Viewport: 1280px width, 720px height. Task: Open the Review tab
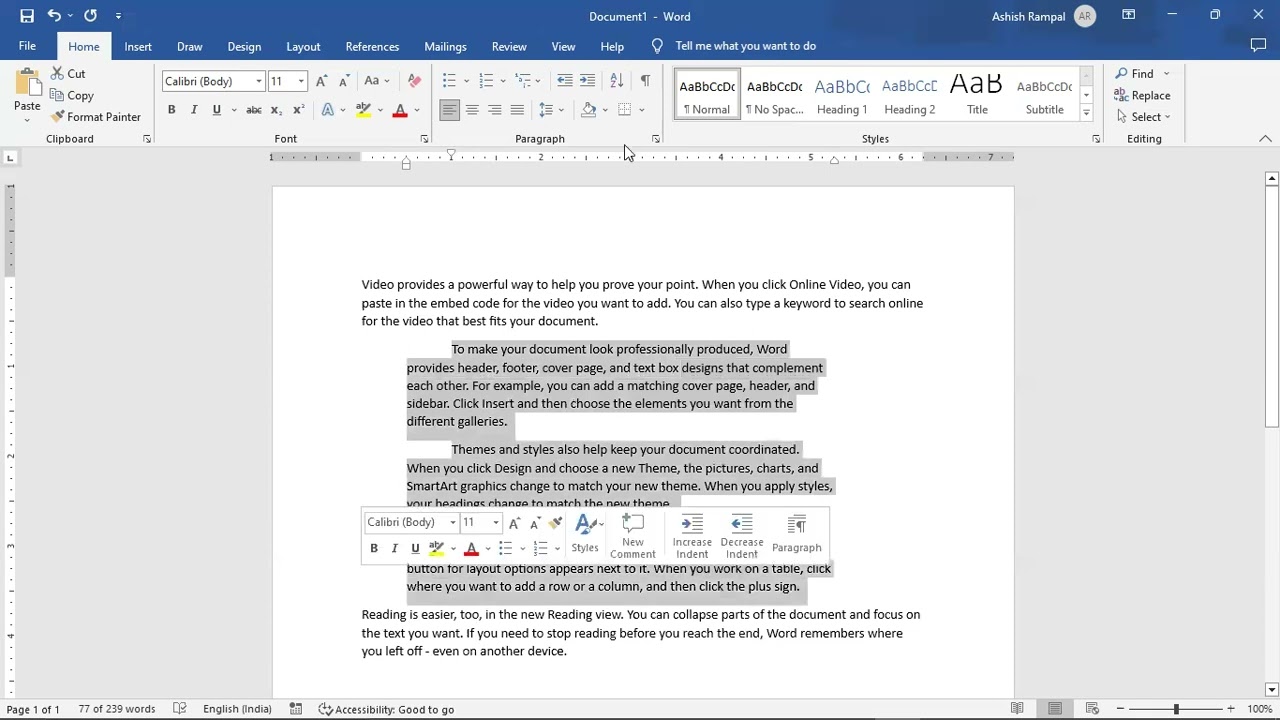(509, 46)
